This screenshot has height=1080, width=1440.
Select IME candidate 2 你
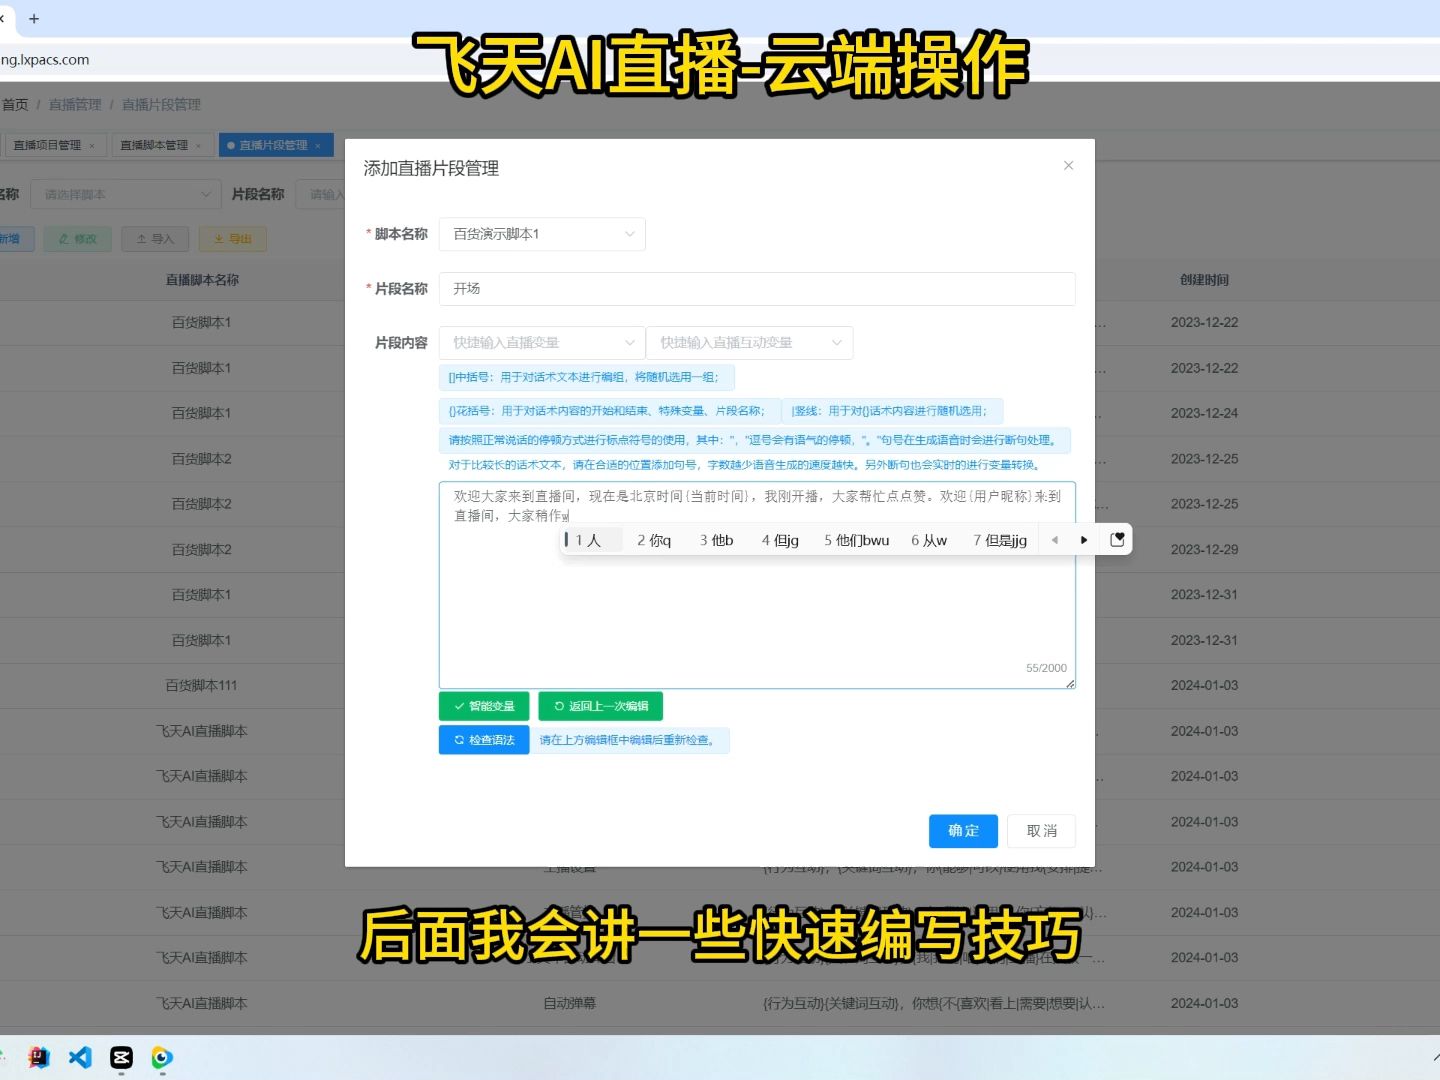pyautogui.click(x=654, y=540)
